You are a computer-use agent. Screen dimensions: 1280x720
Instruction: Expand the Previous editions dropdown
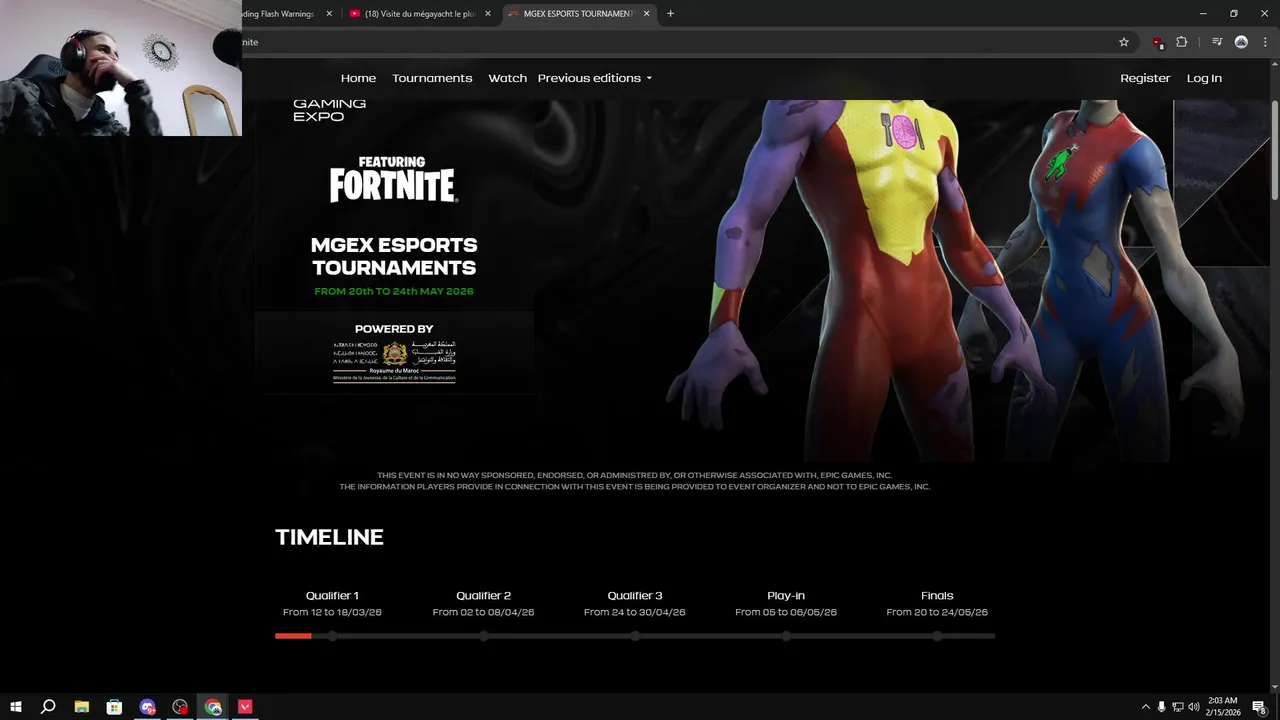[x=594, y=78]
